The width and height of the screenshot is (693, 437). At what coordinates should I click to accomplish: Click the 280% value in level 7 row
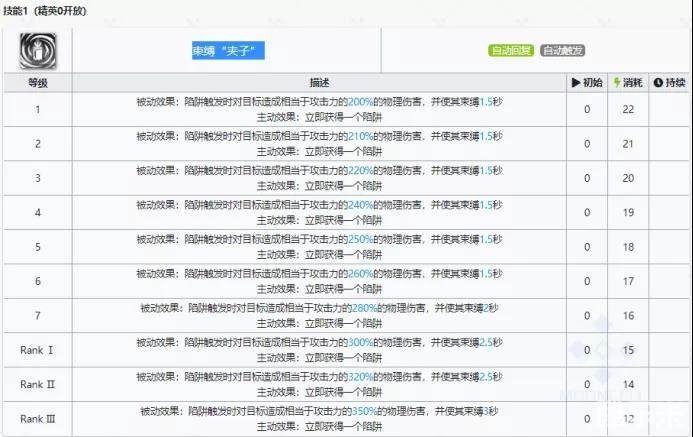coord(366,307)
